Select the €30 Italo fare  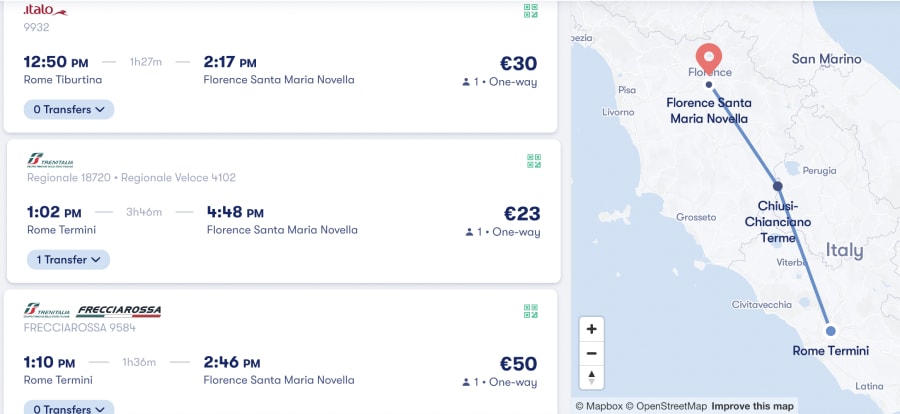pos(518,63)
